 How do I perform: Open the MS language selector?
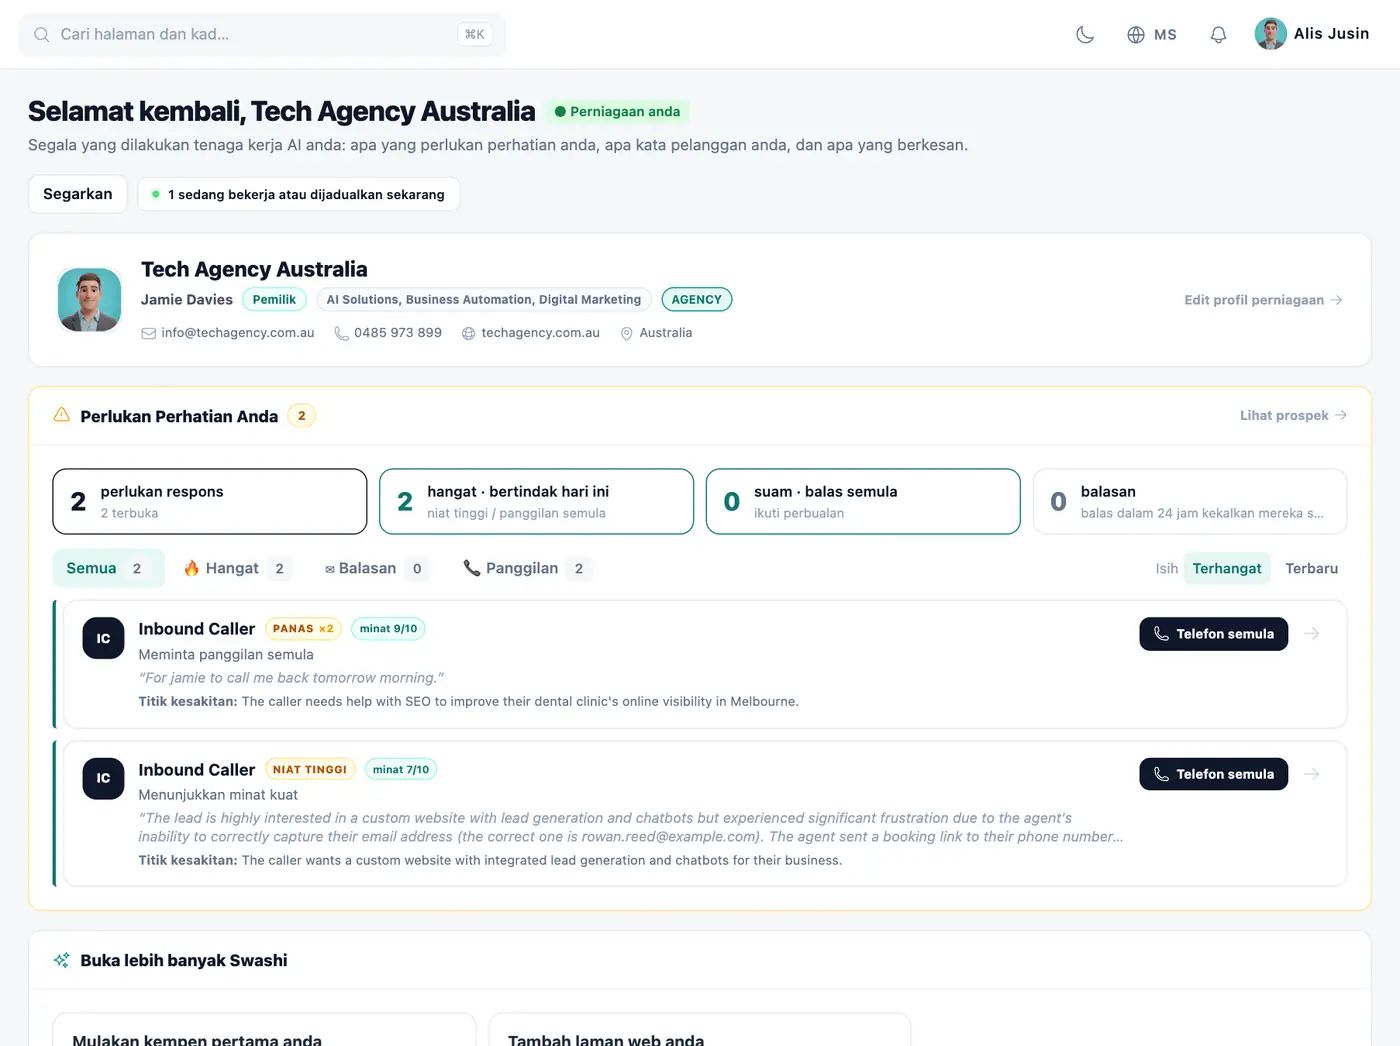1152,35
